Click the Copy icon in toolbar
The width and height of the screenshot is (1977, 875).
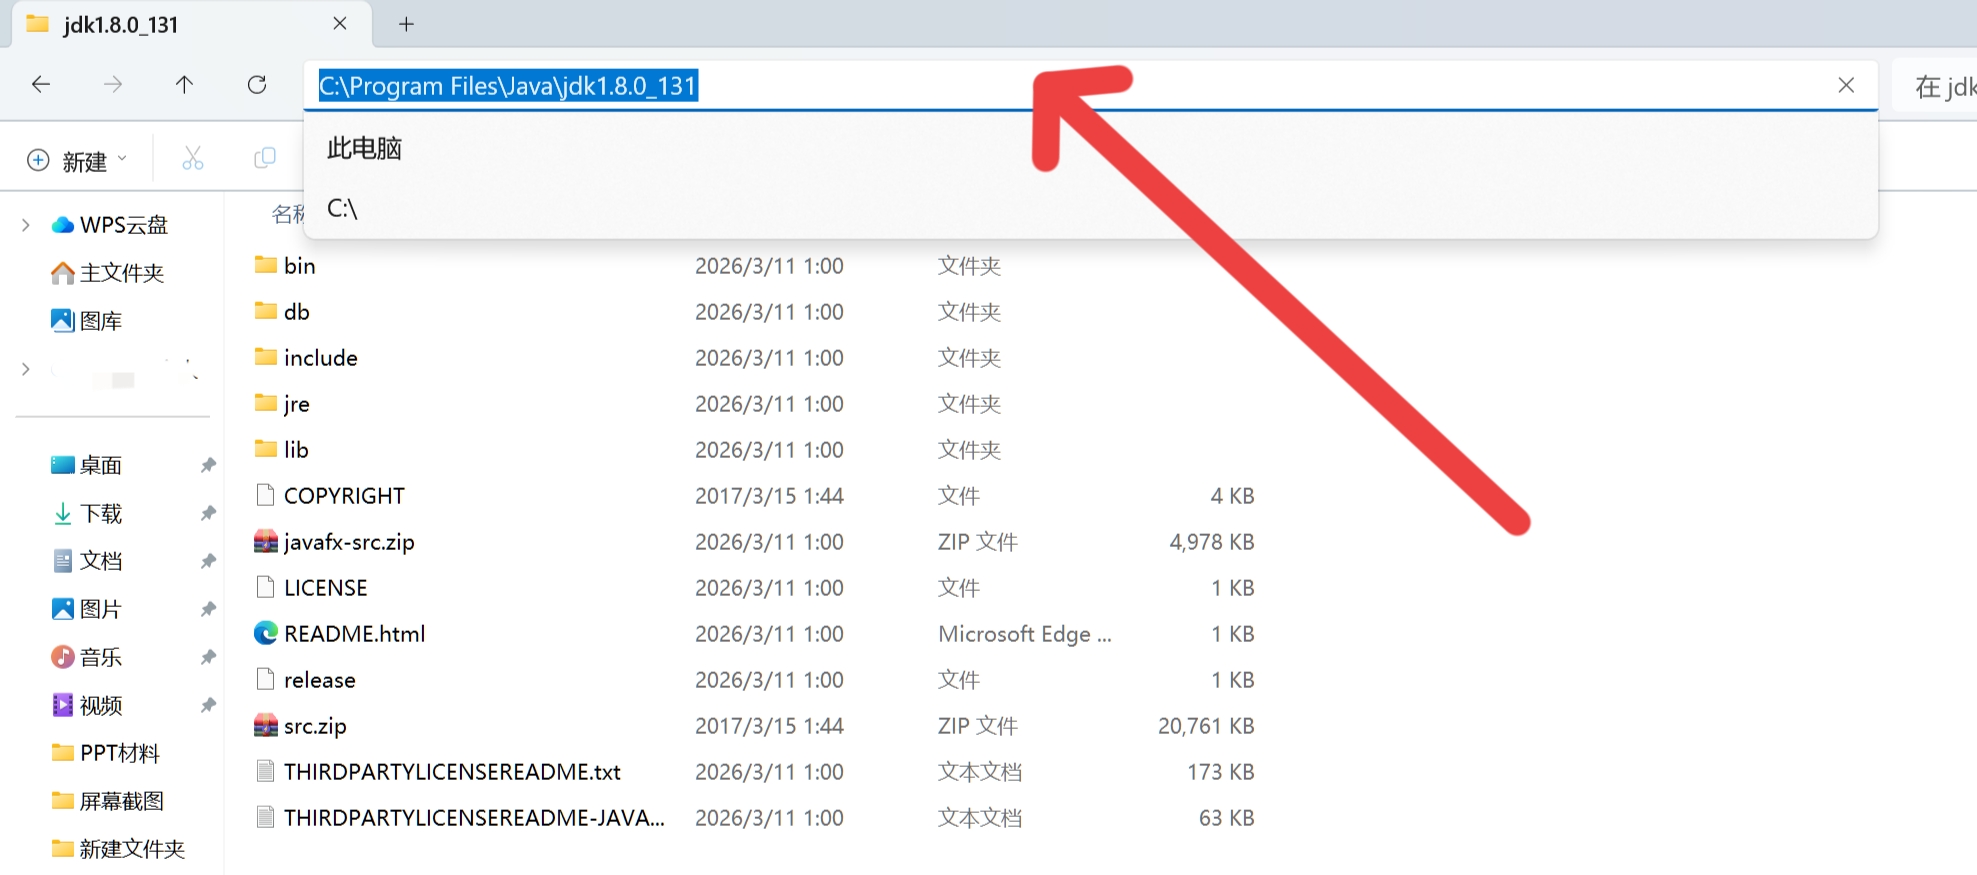265,159
